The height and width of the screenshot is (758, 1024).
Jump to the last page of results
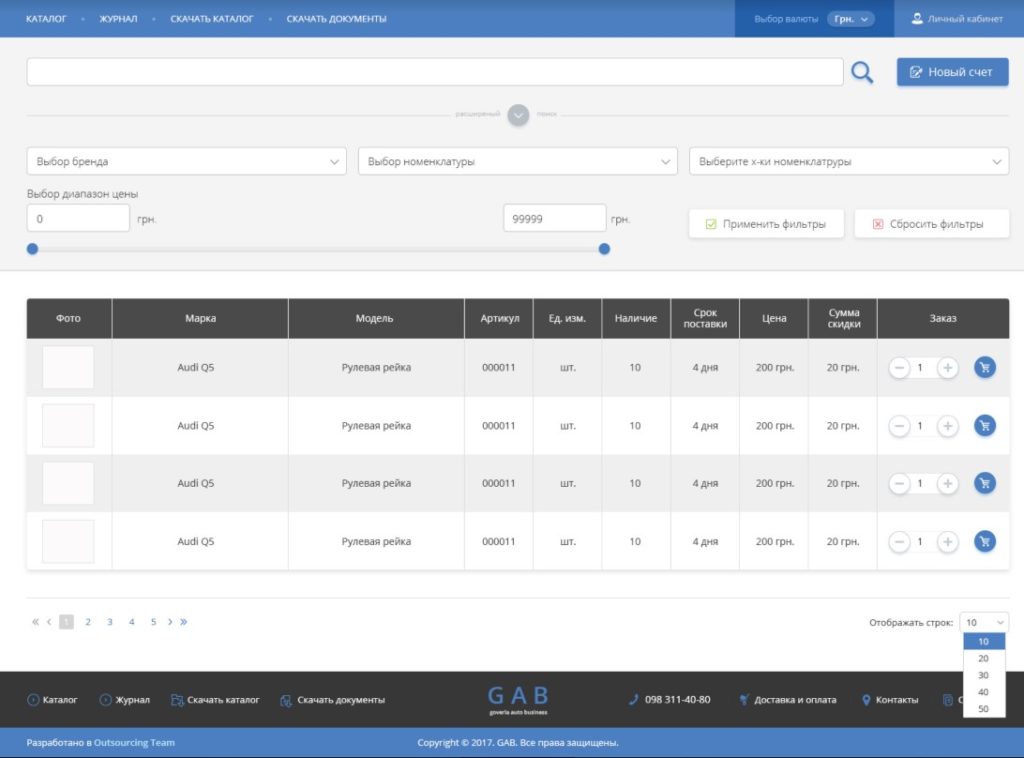tap(184, 622)
